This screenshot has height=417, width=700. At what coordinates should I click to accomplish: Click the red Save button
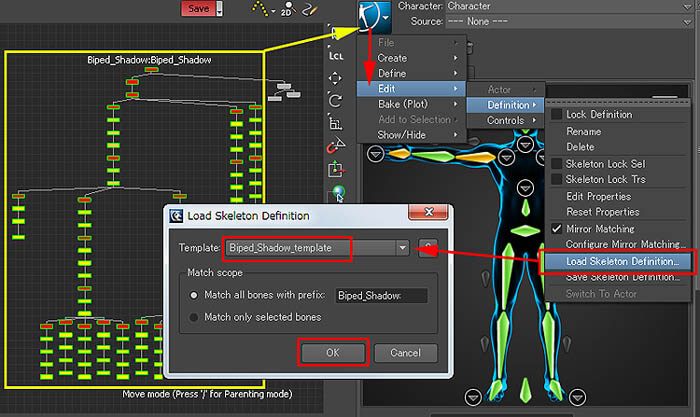pyautogui.click(x=197, y=8)
